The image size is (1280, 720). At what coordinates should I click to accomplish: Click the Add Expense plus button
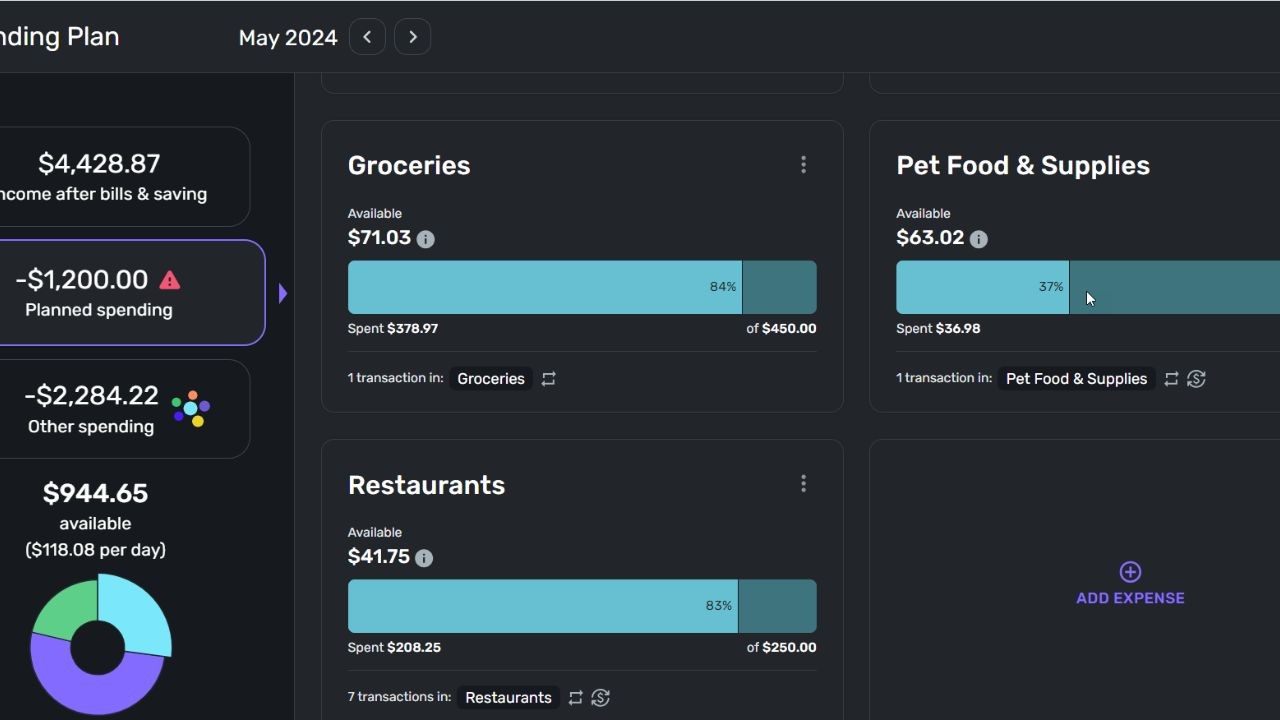tap(1130, 572)
